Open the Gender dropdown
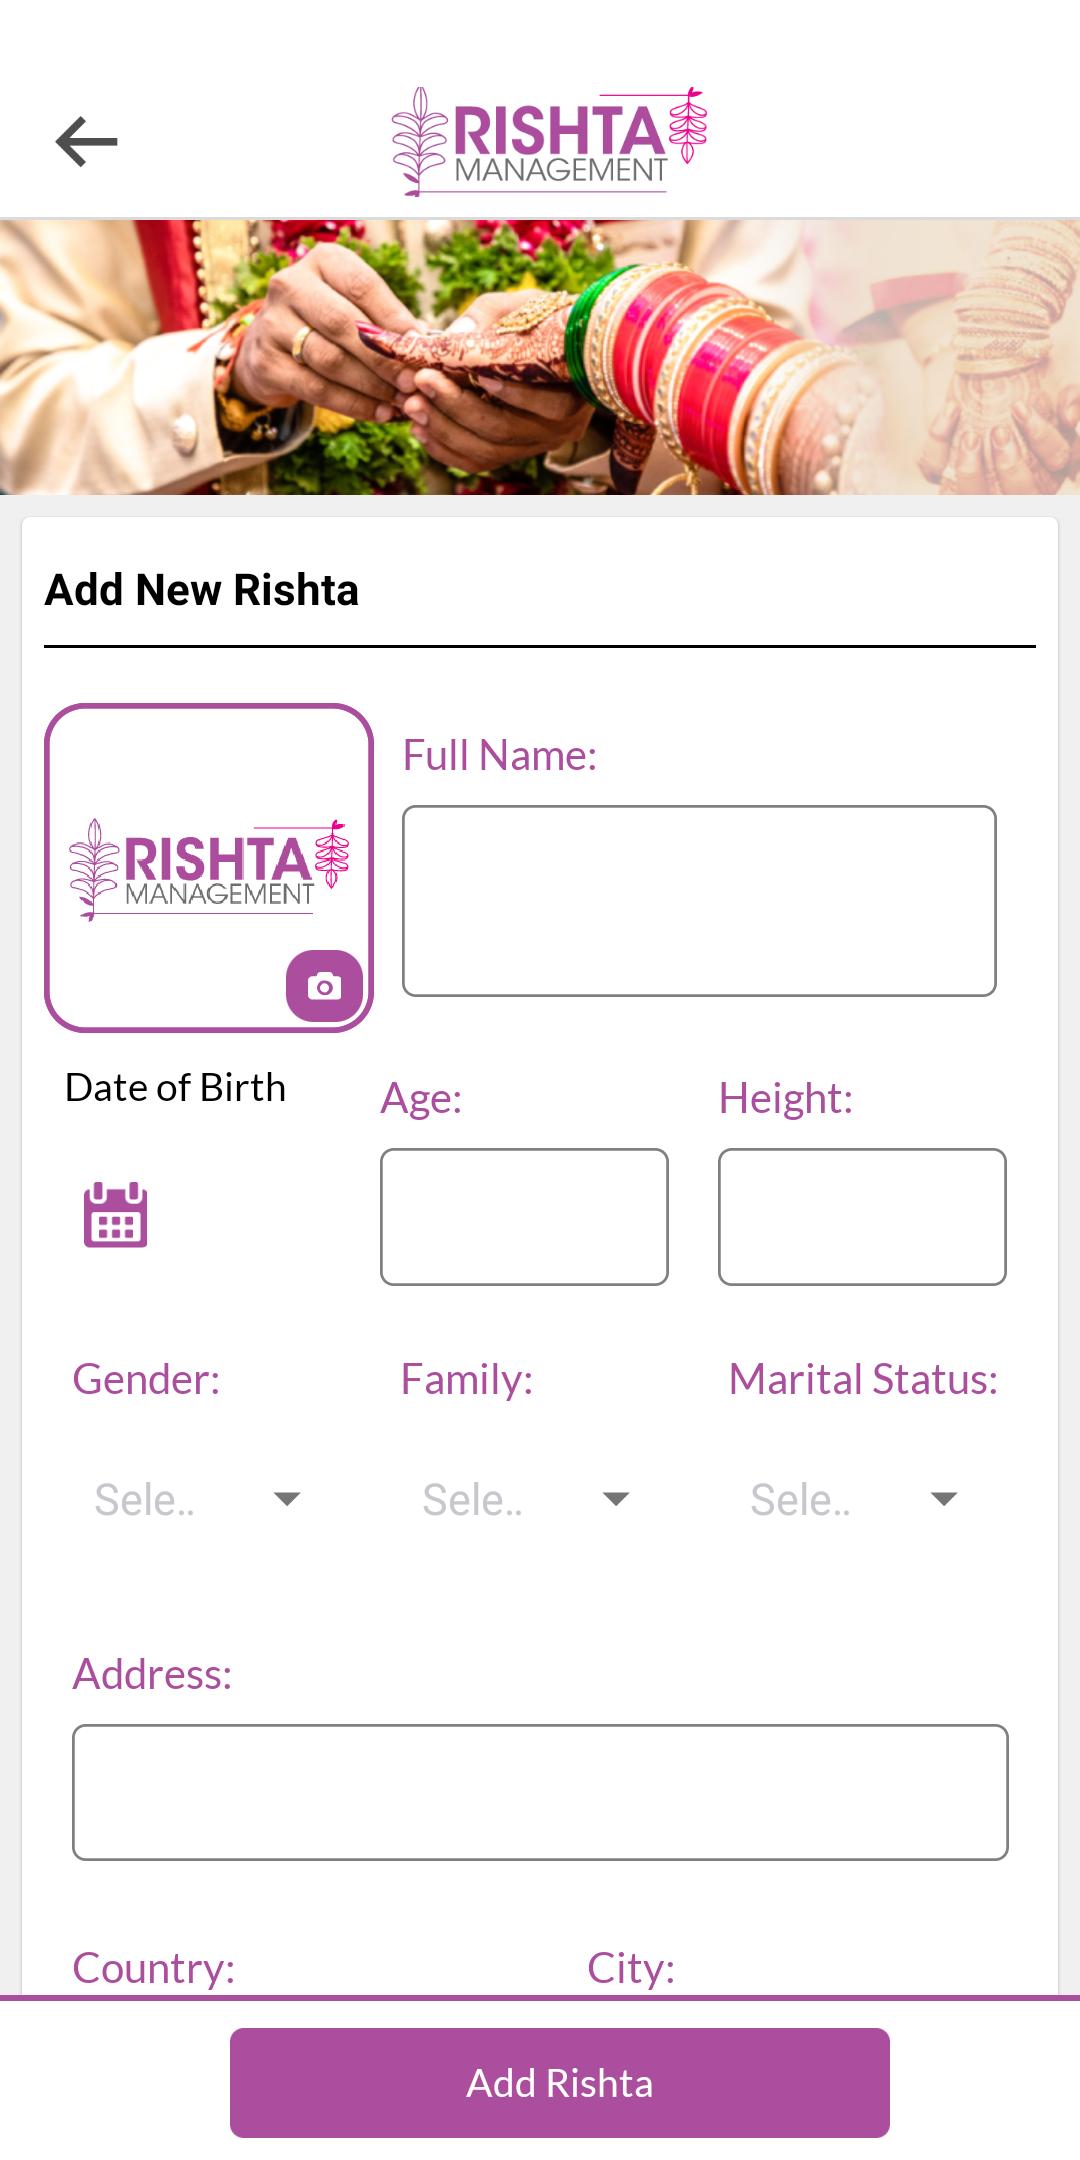Image resolution: width=1080 pixels, height=2160 pixels. point(197,1499)
